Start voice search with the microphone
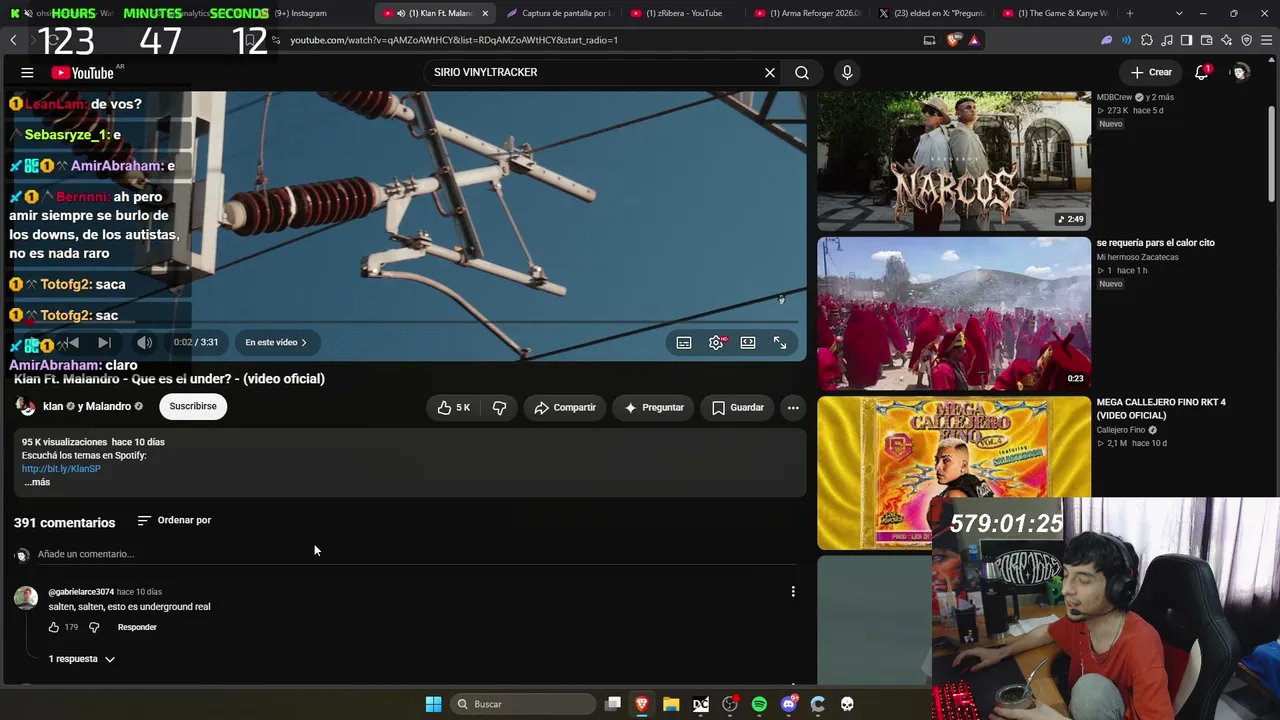The height and width of the screenshot is (720, 1280). click(847, 72)
